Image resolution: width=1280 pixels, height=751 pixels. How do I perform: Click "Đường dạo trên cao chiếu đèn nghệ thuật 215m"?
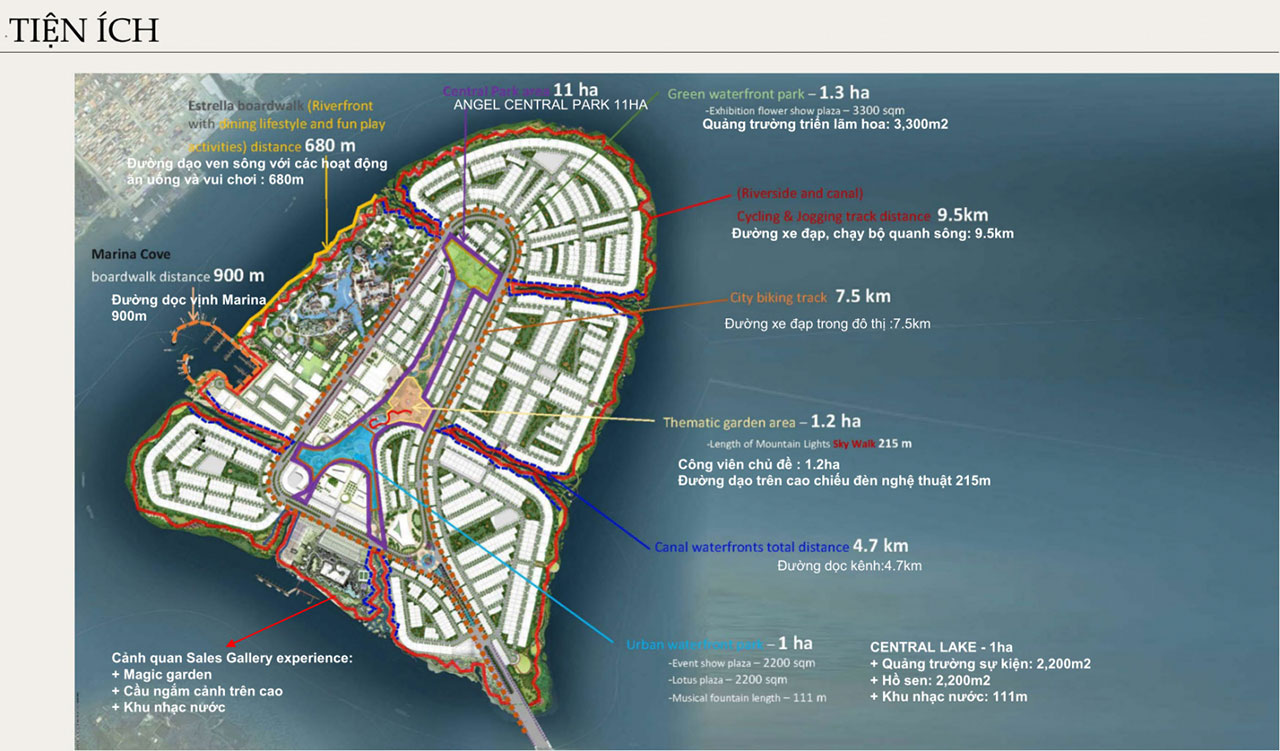[x=834, y=481]
